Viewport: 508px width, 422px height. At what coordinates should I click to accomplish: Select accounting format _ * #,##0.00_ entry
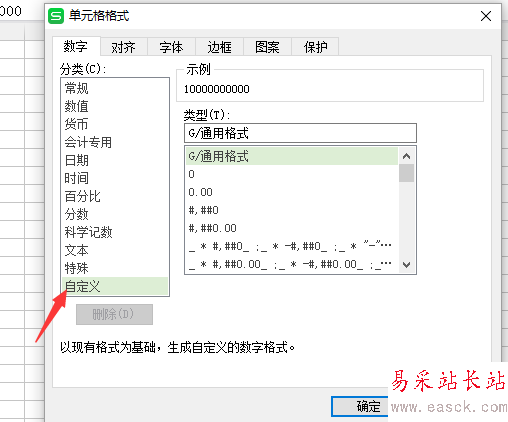(292, 264)
